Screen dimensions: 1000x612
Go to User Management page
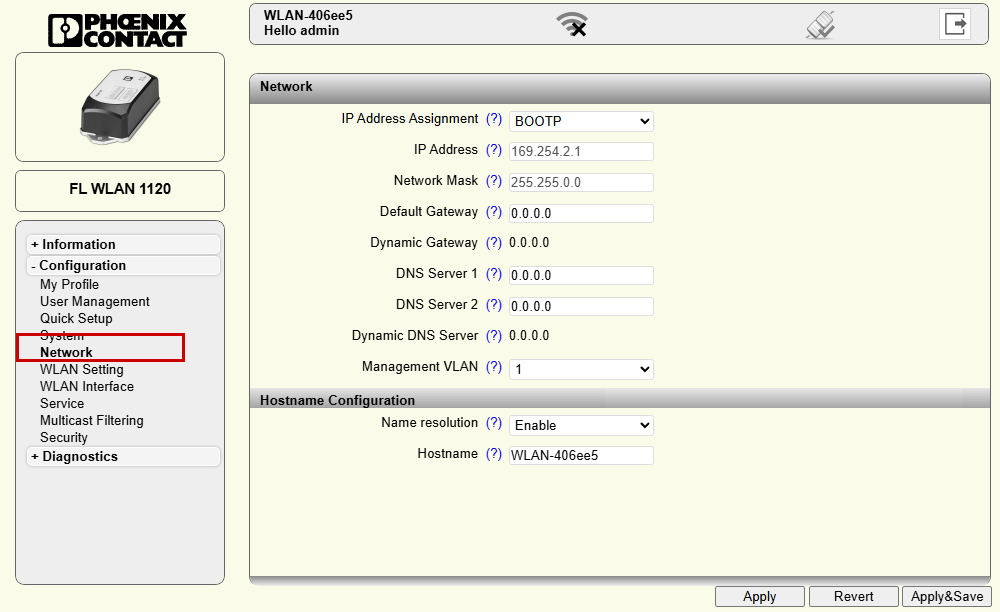95,301
